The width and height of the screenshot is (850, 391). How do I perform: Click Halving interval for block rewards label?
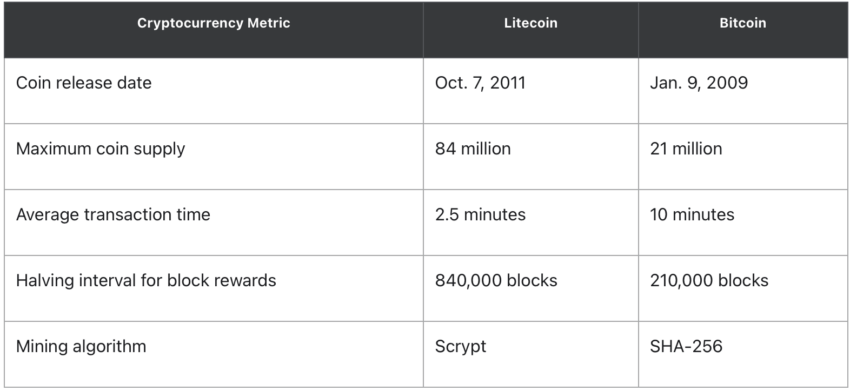pos(146,280)
